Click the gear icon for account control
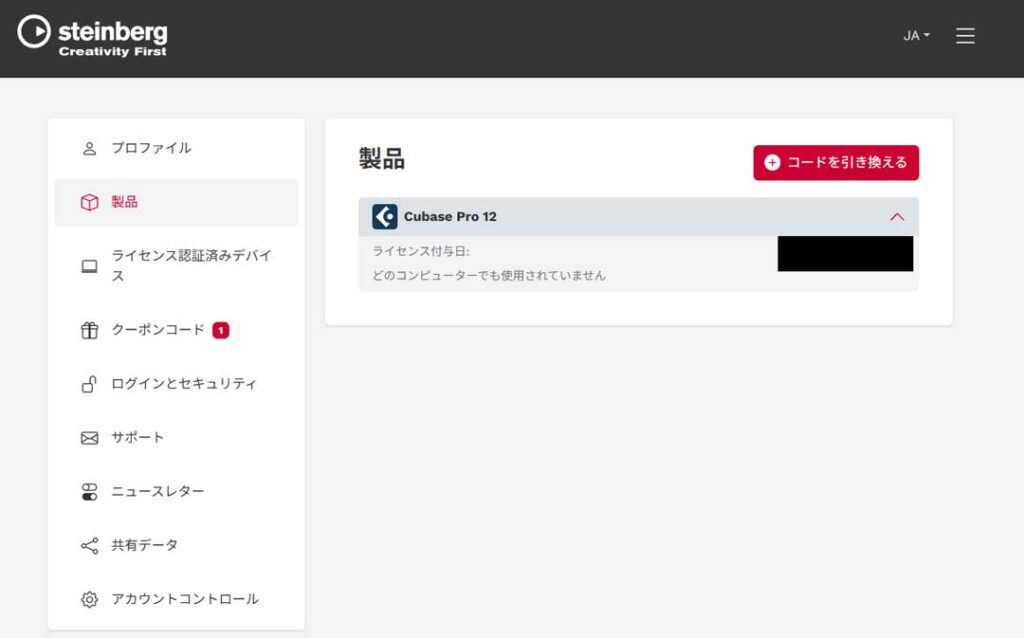The image size is (1024, 638). point(89,600)
